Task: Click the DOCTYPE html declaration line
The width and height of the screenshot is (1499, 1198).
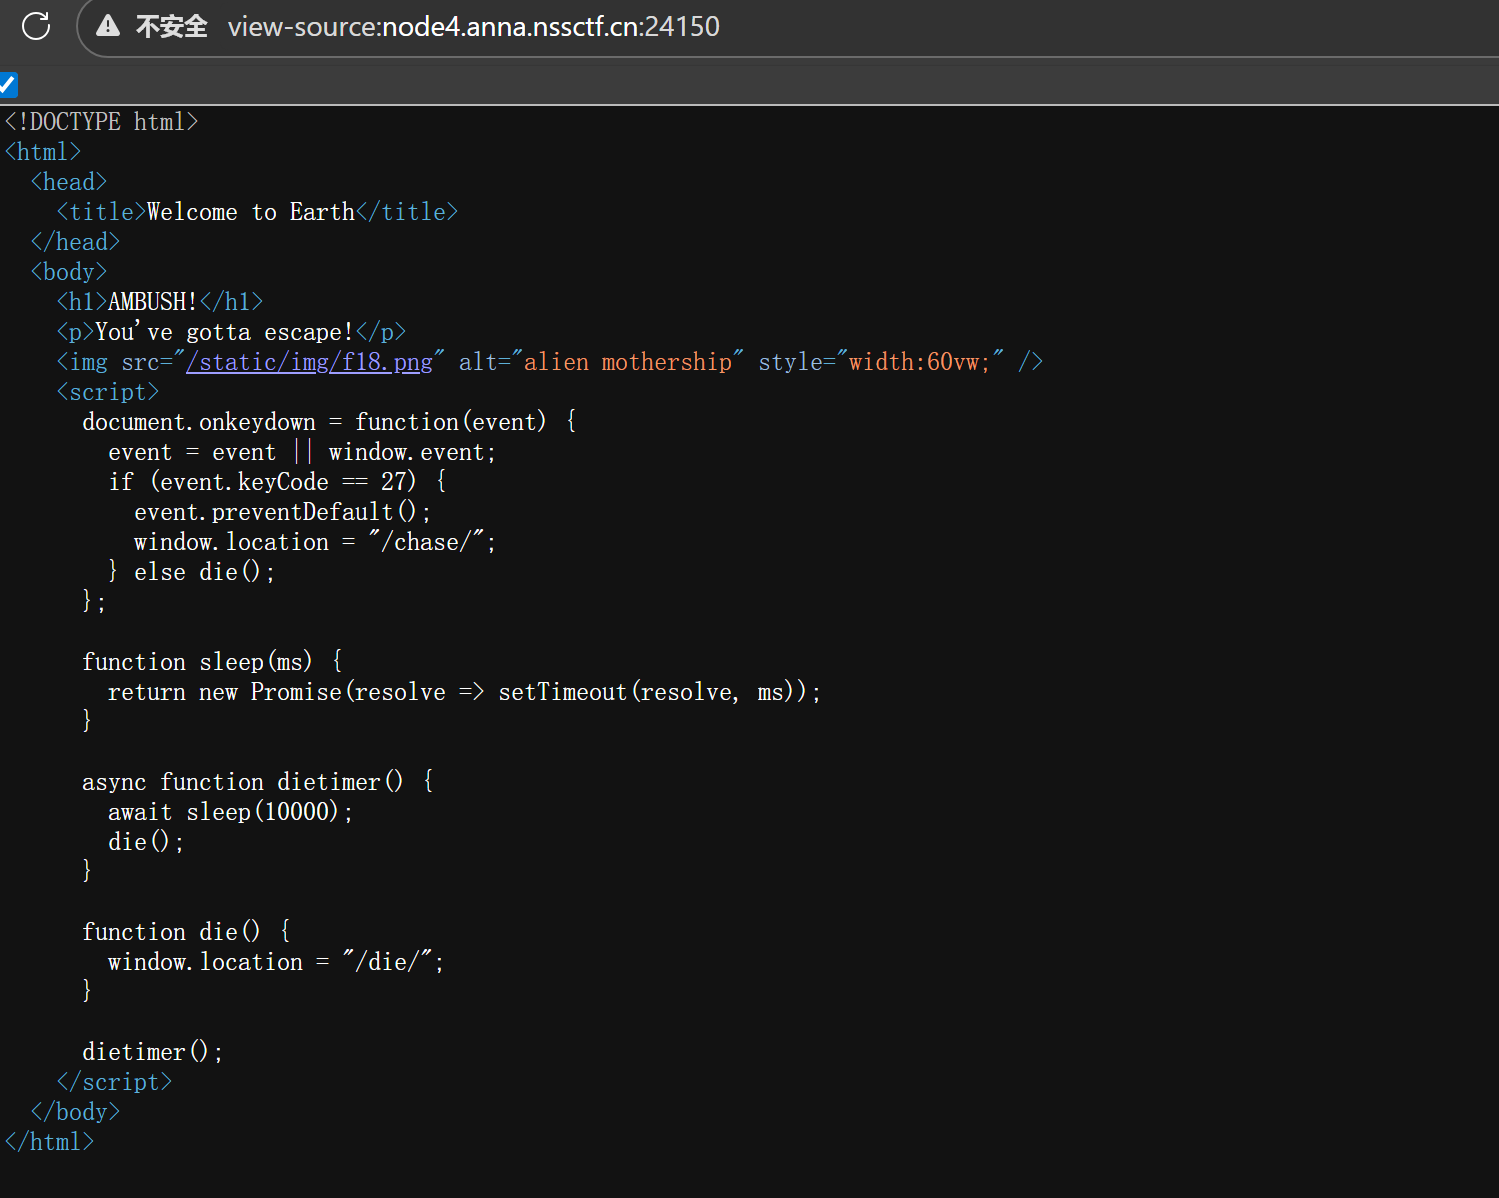Action: (x=101, y=122)
